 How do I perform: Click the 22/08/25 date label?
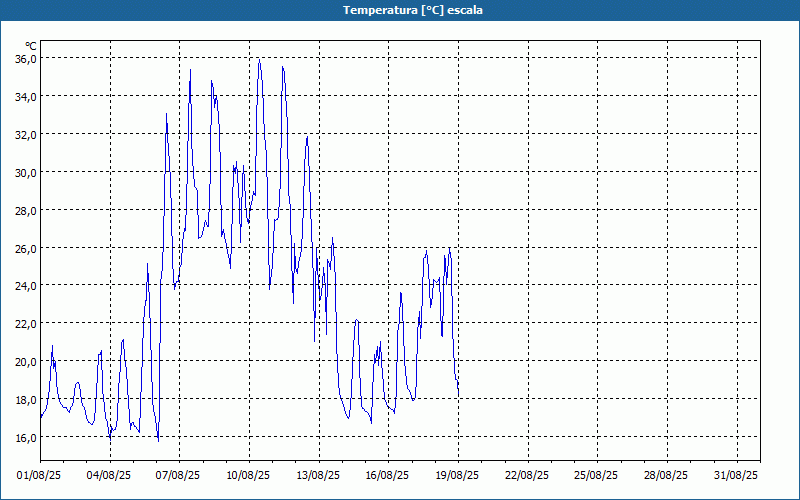click(x=527, y=476)
